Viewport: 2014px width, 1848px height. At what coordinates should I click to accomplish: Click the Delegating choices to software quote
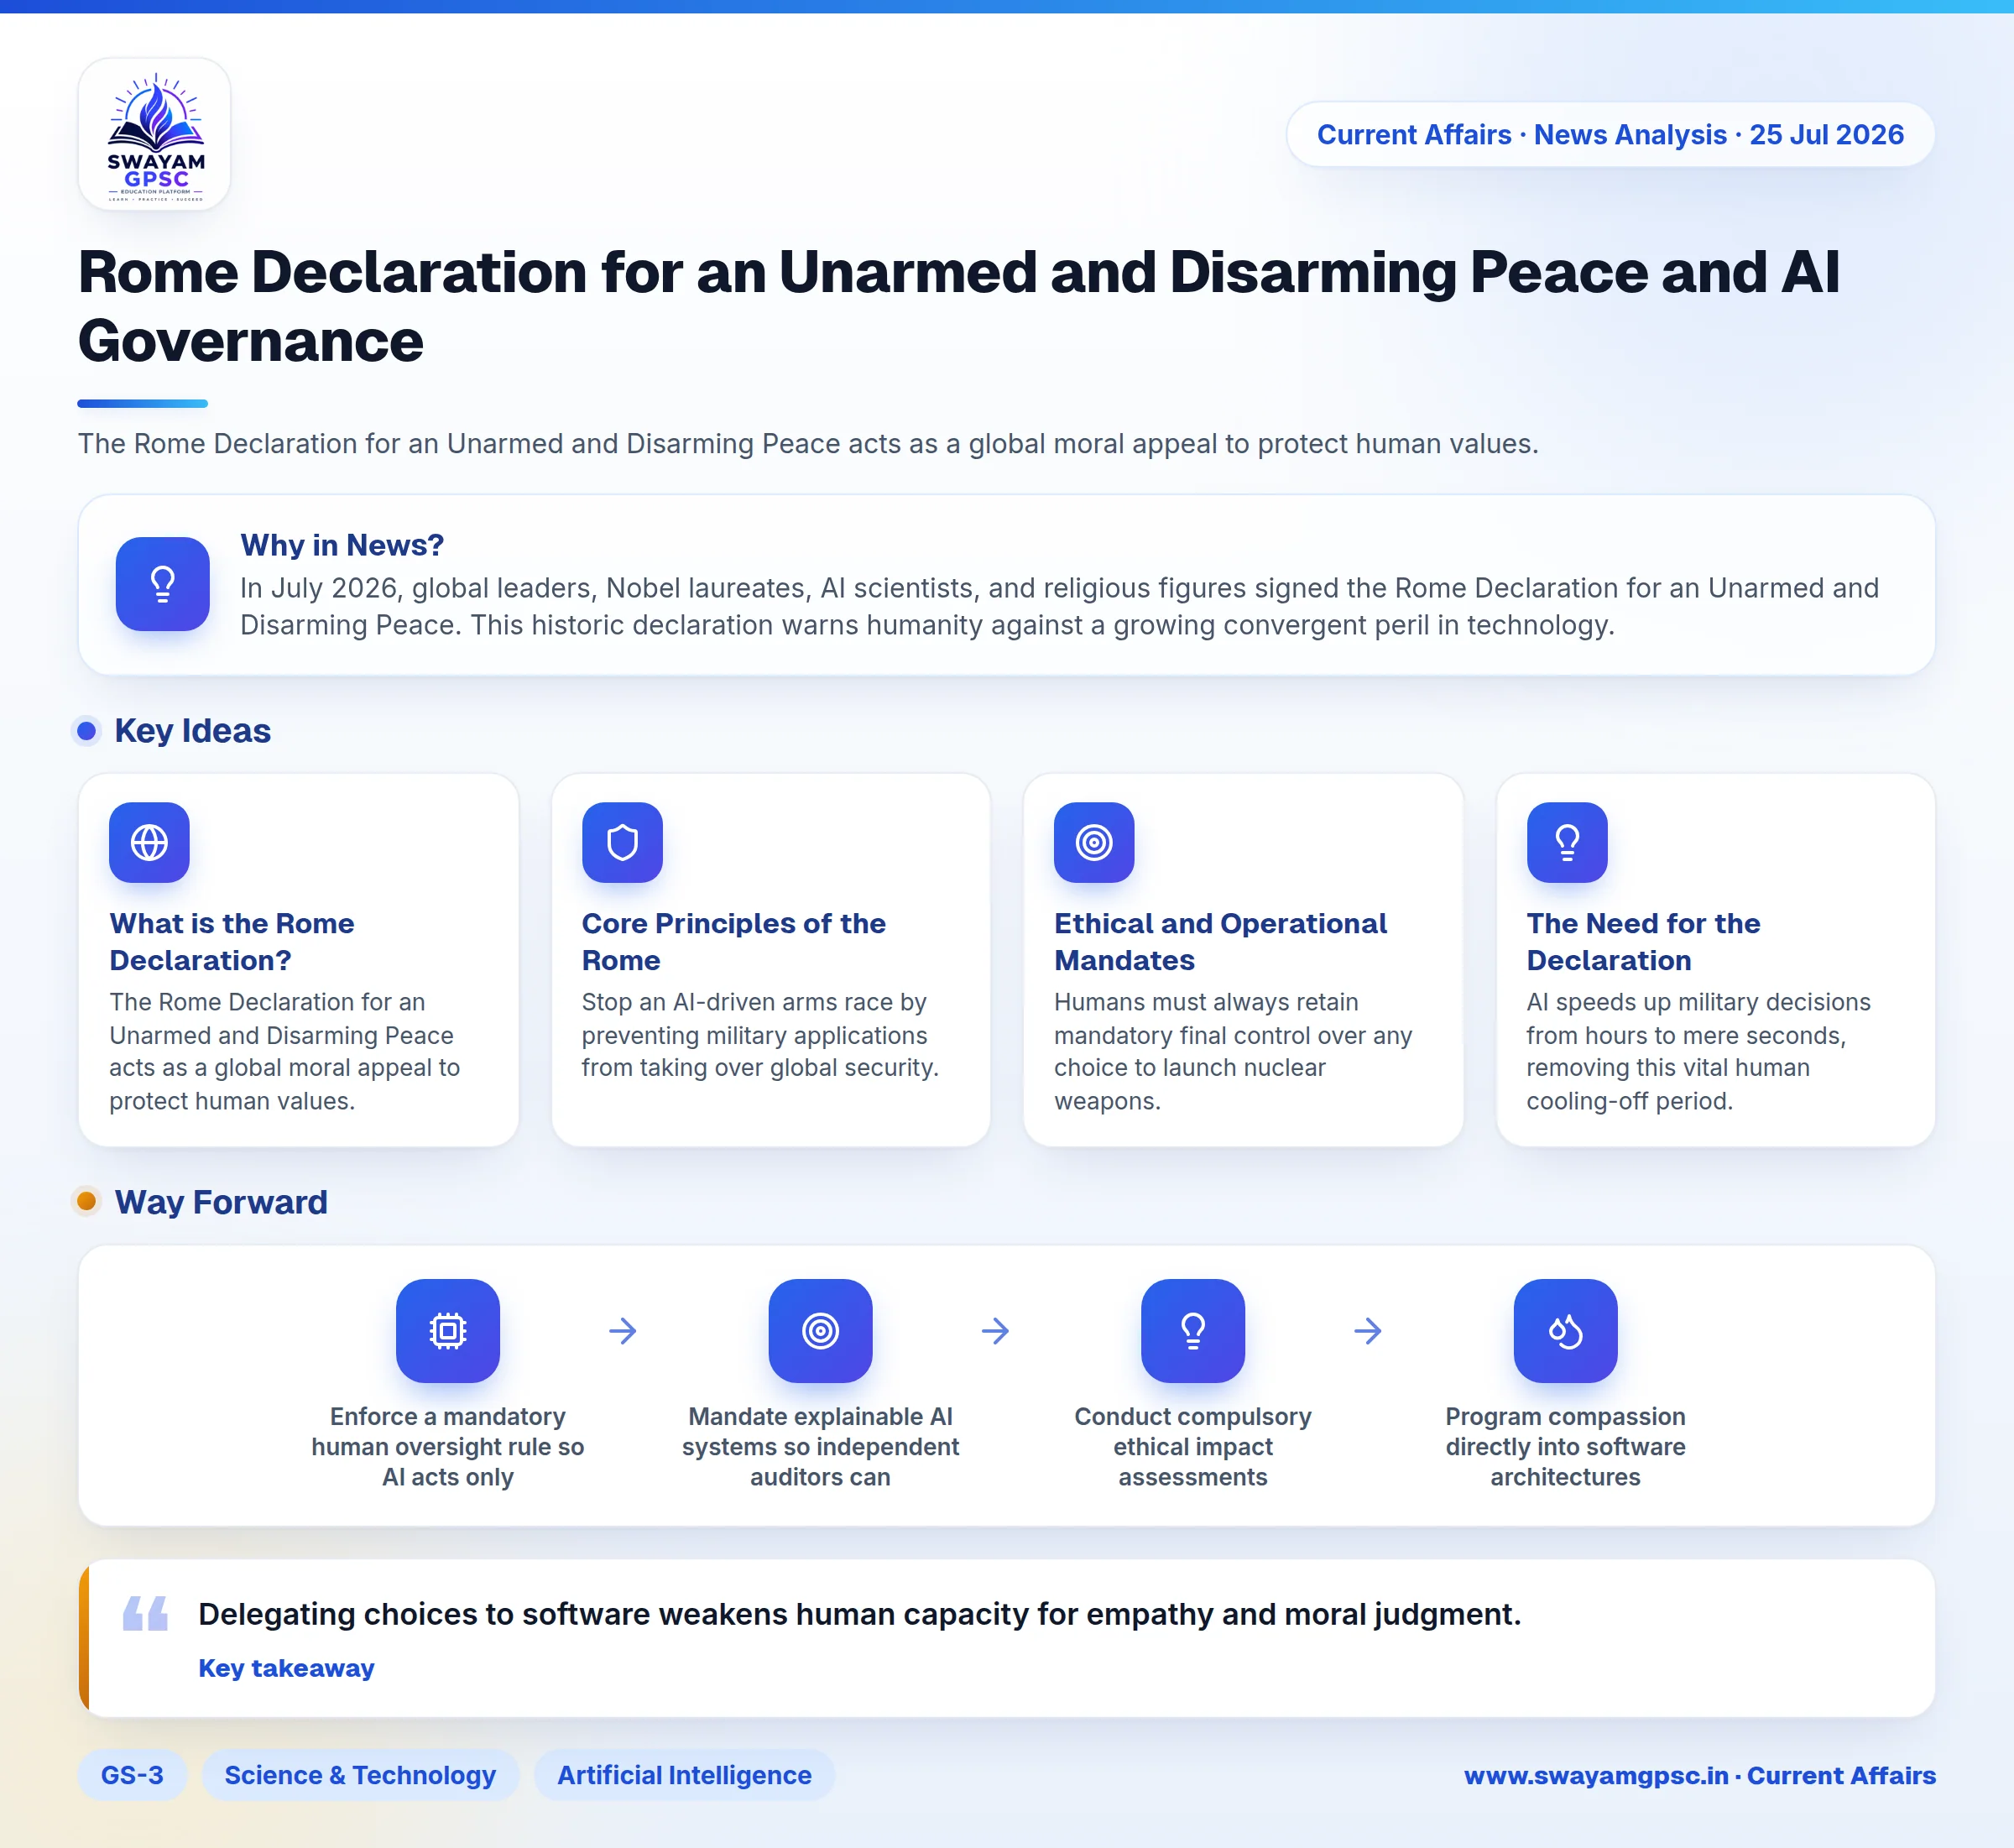pos(859,1614)
